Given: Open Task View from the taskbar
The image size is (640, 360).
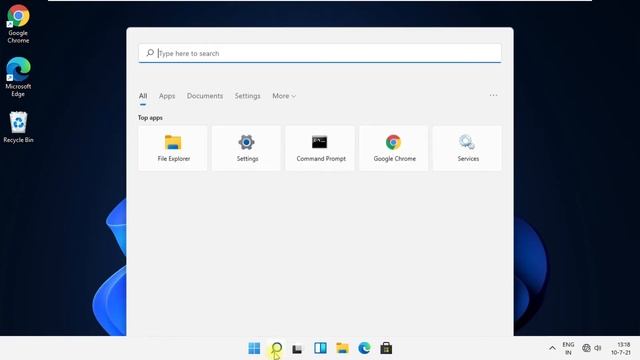Looking at the screenshot, I should (x=298, y=348).
